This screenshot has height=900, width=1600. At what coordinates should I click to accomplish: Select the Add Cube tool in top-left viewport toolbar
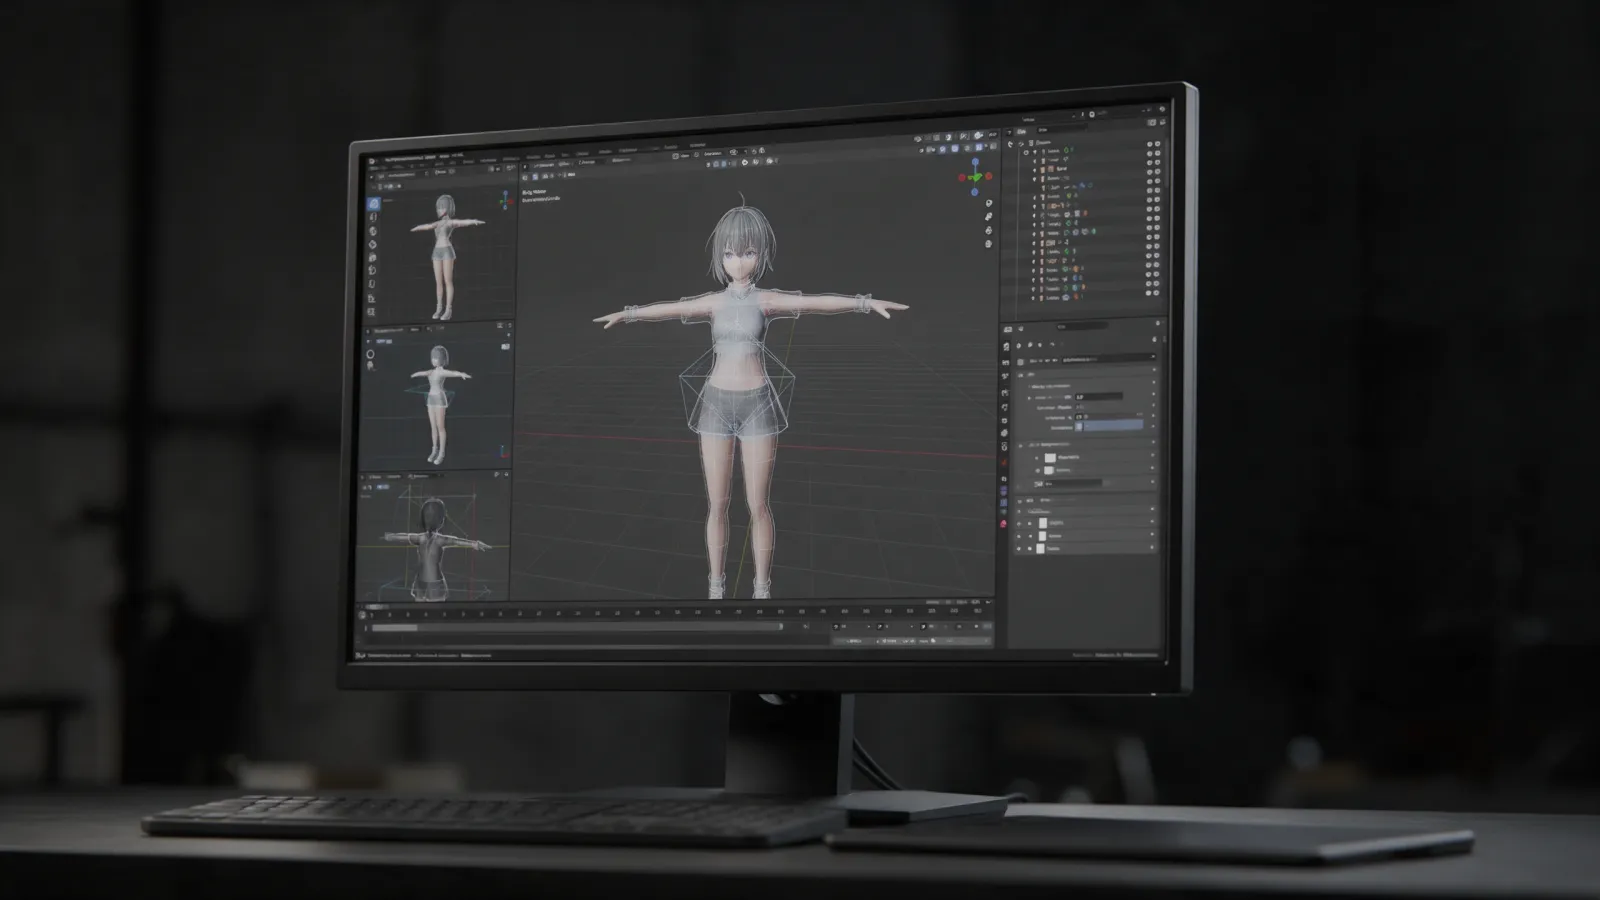click(x=373, y=312)
